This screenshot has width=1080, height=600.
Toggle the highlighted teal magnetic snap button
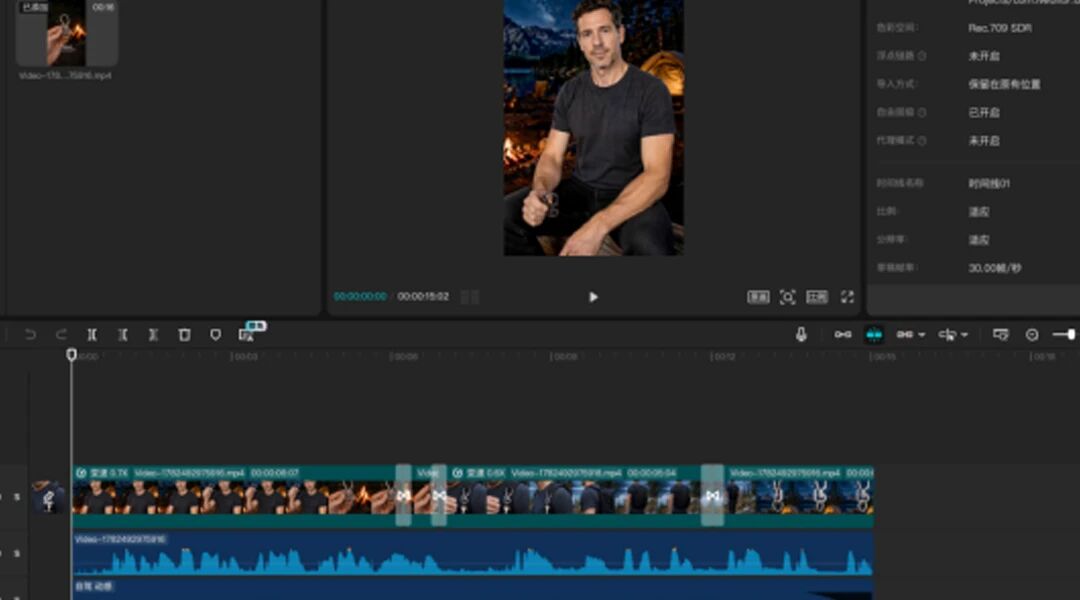tap(874, 335)
